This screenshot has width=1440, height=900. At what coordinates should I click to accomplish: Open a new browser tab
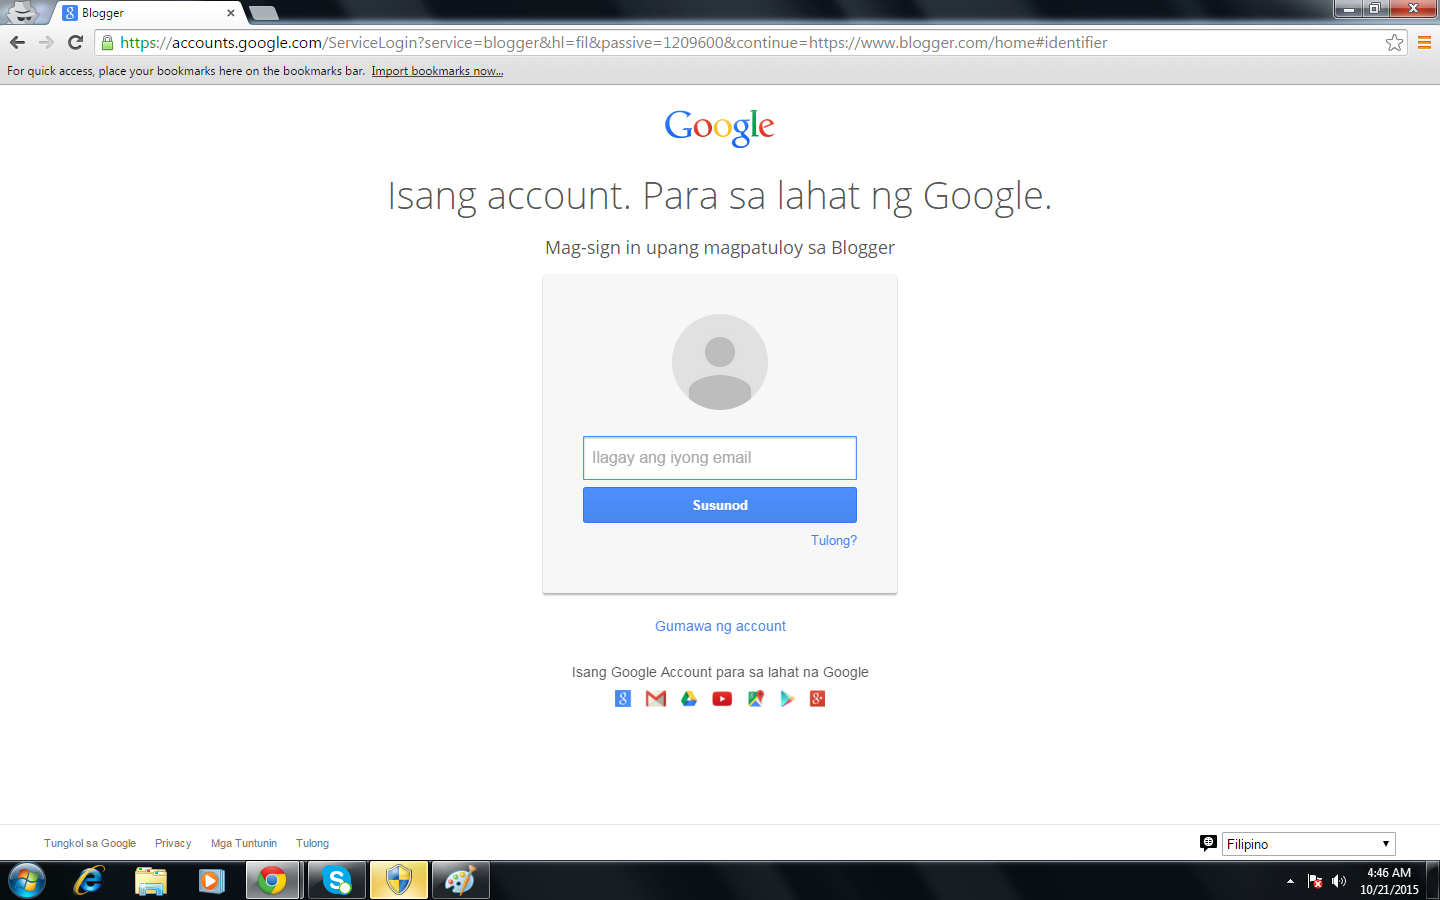click(264, 13)
